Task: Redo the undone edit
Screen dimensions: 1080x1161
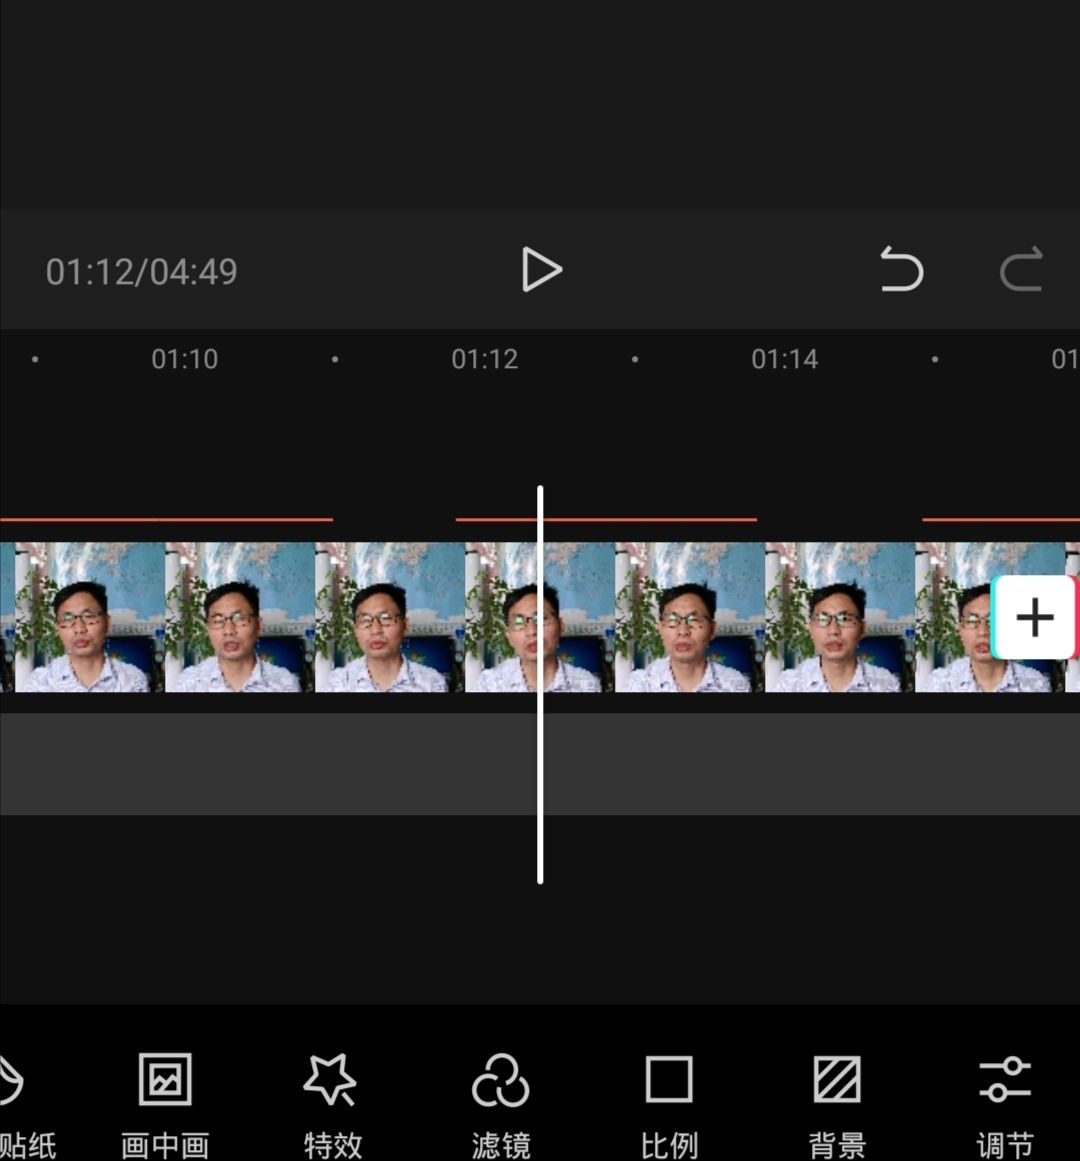Action: coord(1022,270)
